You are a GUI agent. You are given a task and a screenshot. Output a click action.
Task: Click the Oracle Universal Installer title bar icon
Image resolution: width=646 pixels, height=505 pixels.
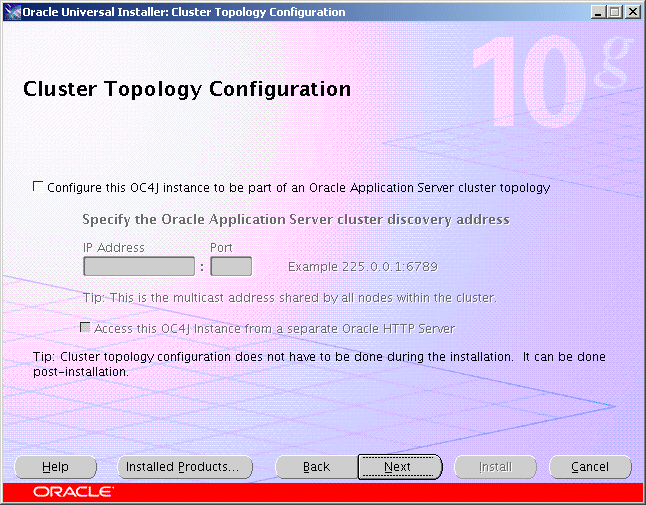pyautogui.click(x=12, y=12)
